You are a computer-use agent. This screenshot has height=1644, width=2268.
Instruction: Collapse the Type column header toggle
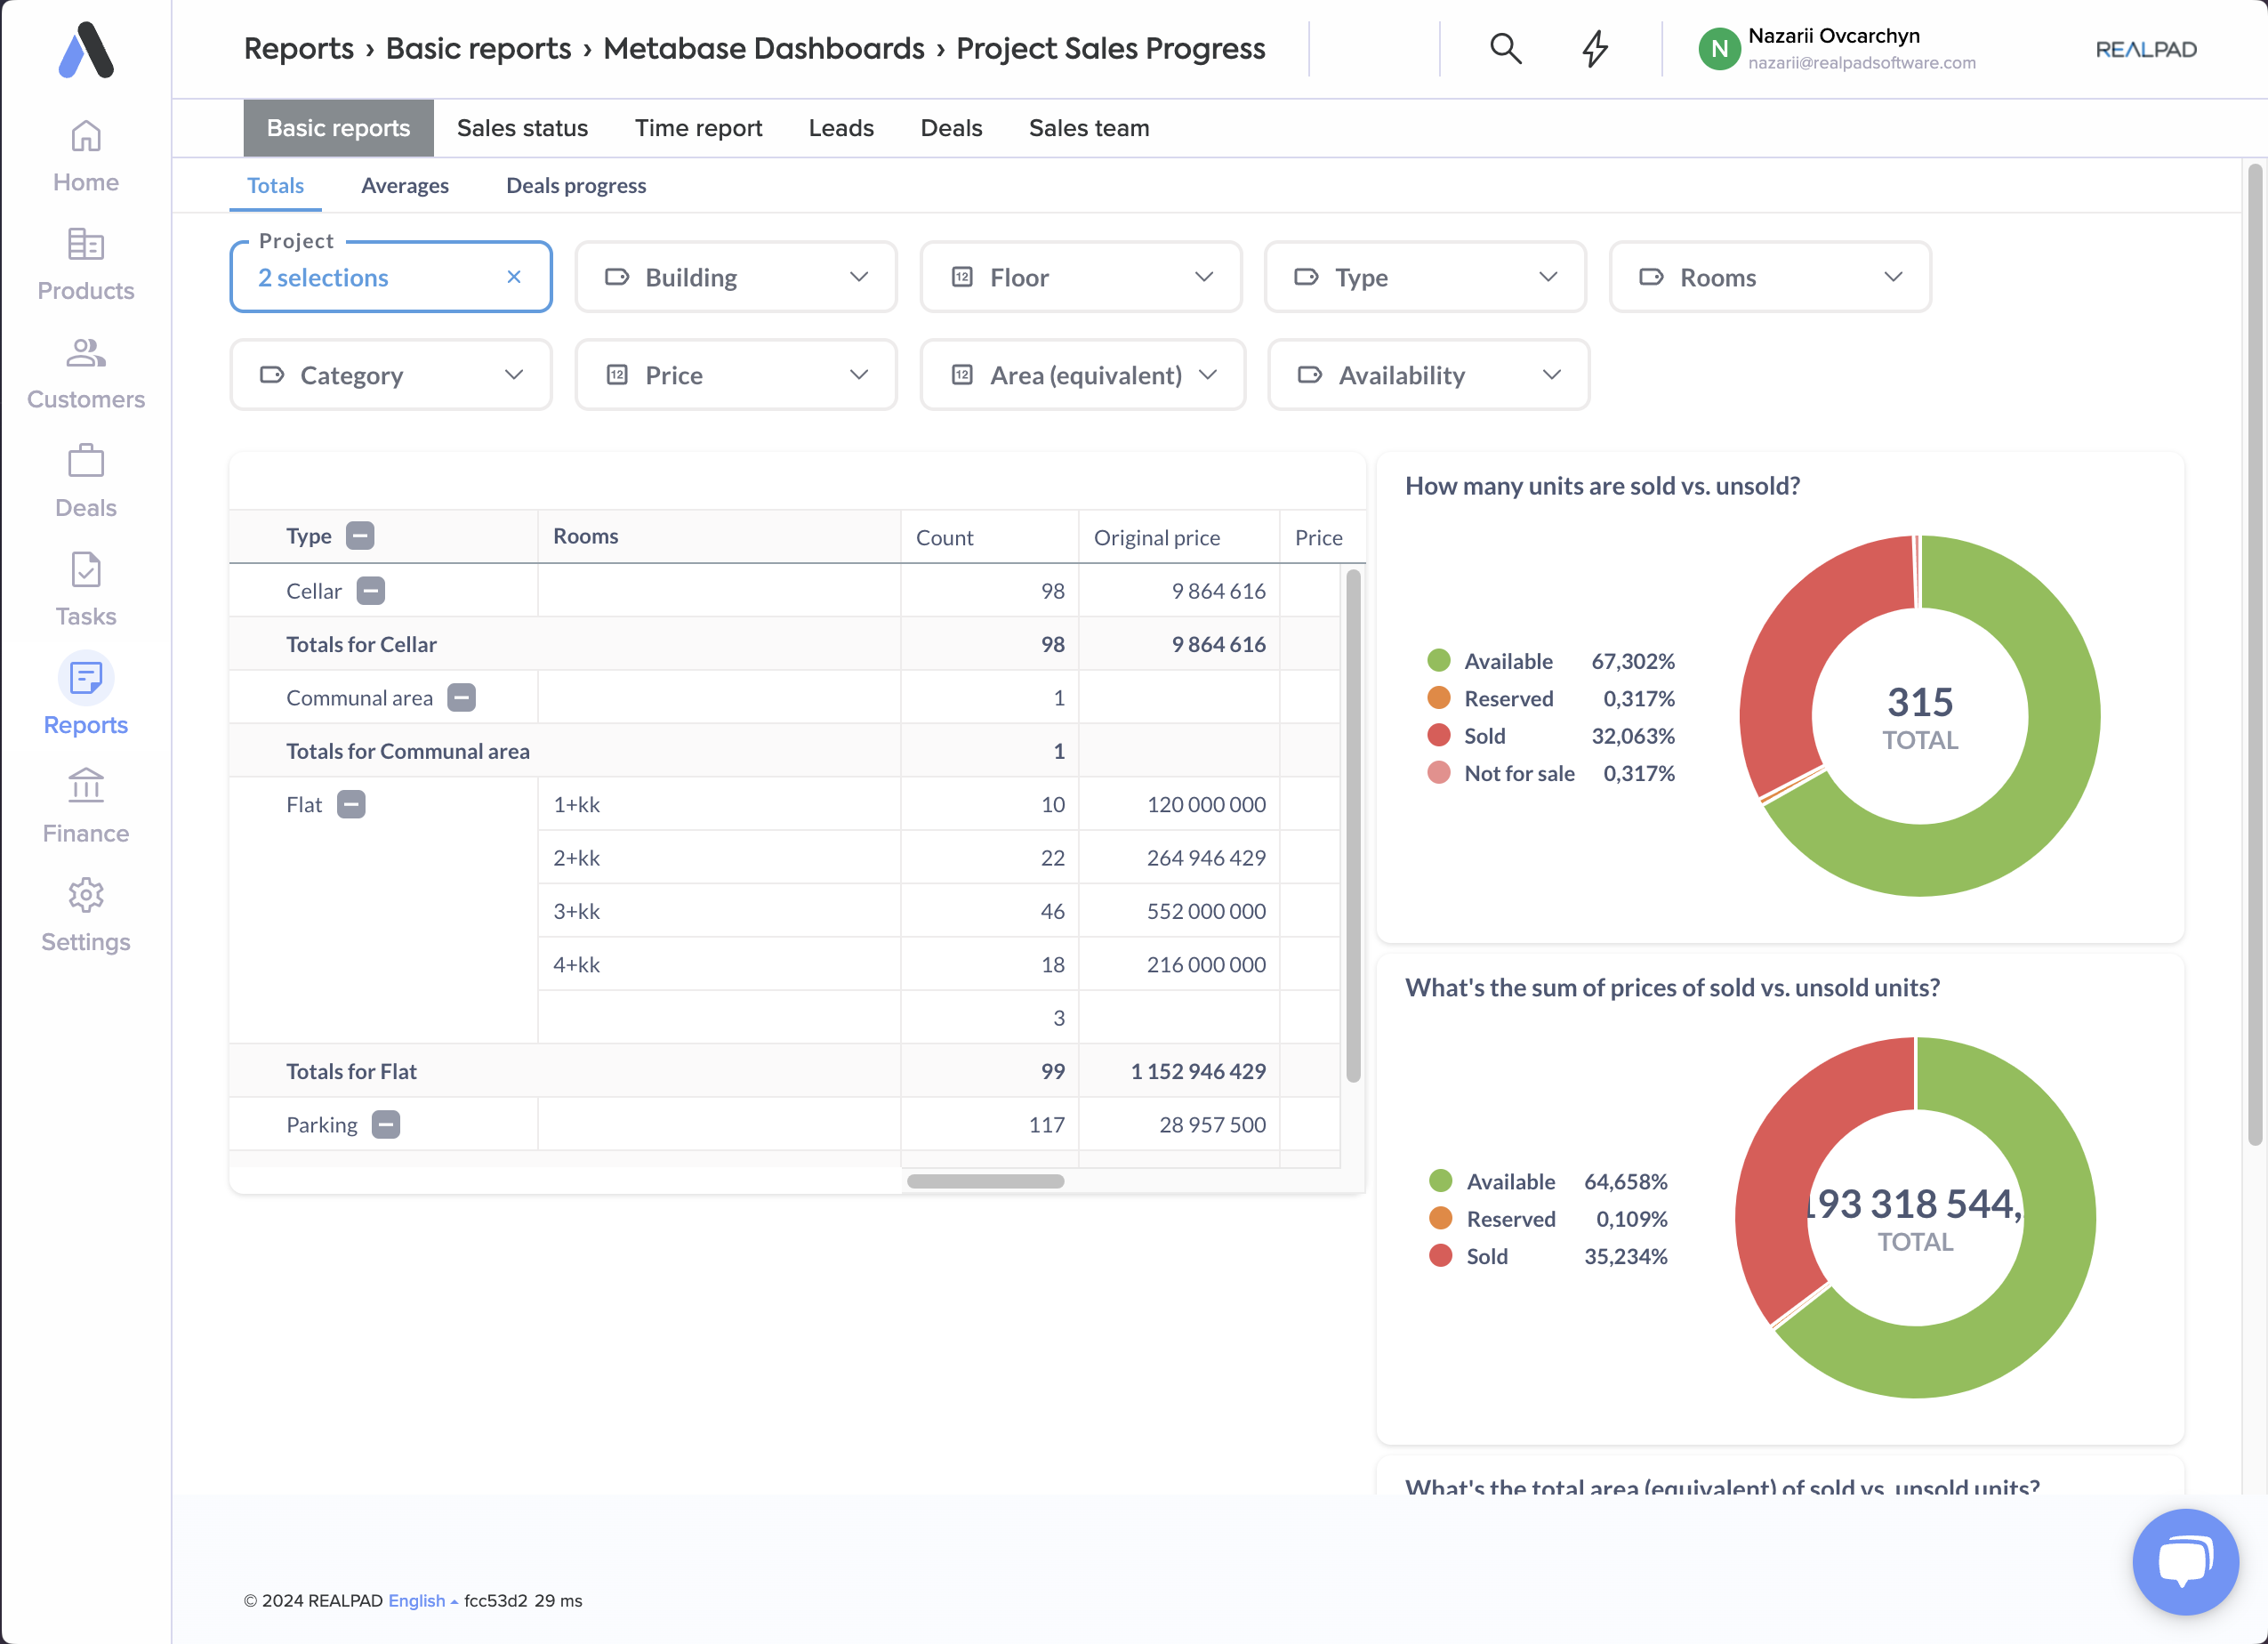(x=360, y=536)
